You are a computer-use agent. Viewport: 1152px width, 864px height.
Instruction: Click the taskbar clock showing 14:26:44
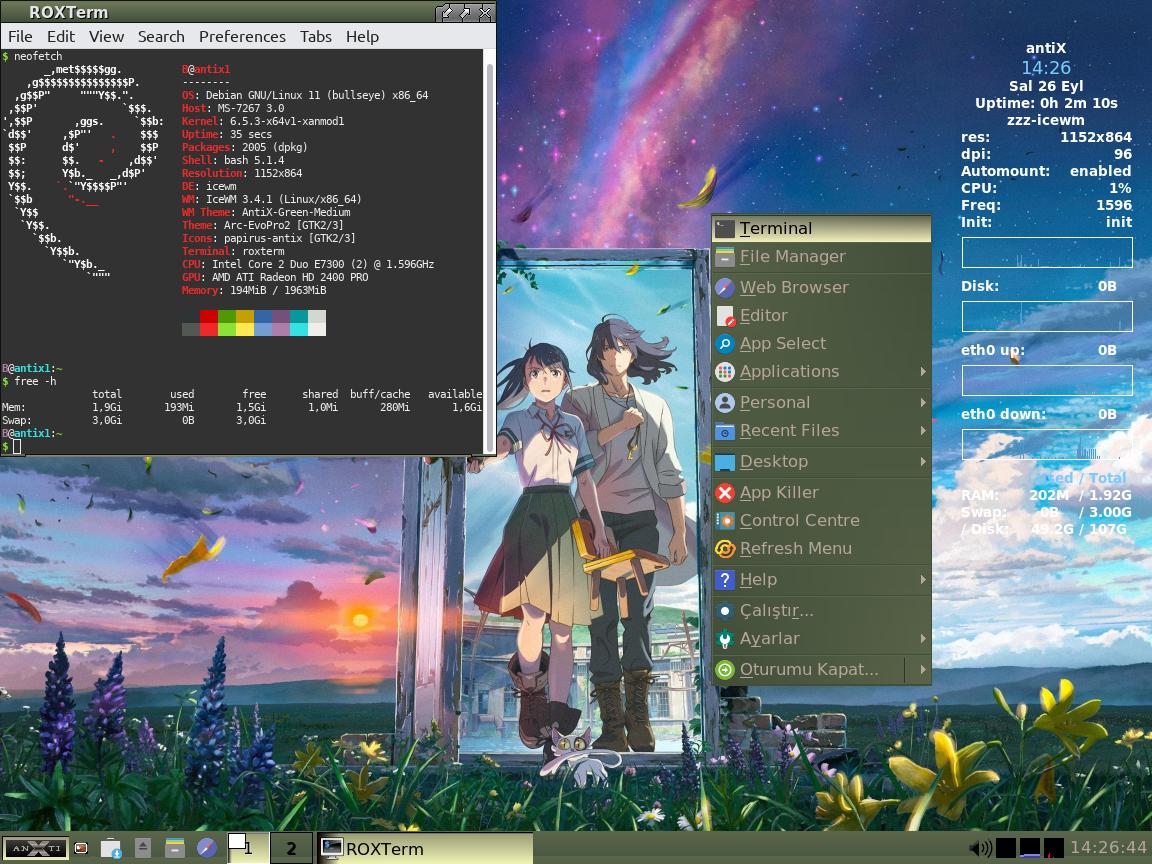pyautogui.click(x=1108, y=848)
